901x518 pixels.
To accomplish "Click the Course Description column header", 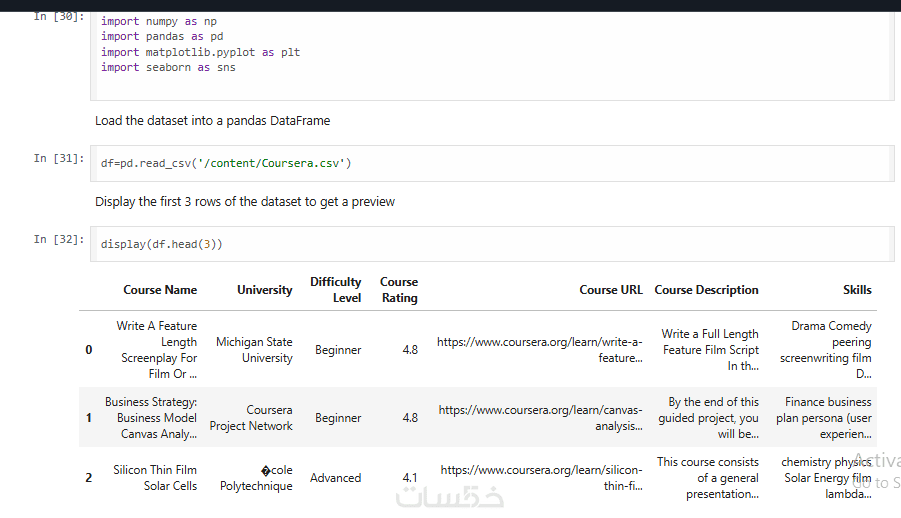I will tap(706, 290).
